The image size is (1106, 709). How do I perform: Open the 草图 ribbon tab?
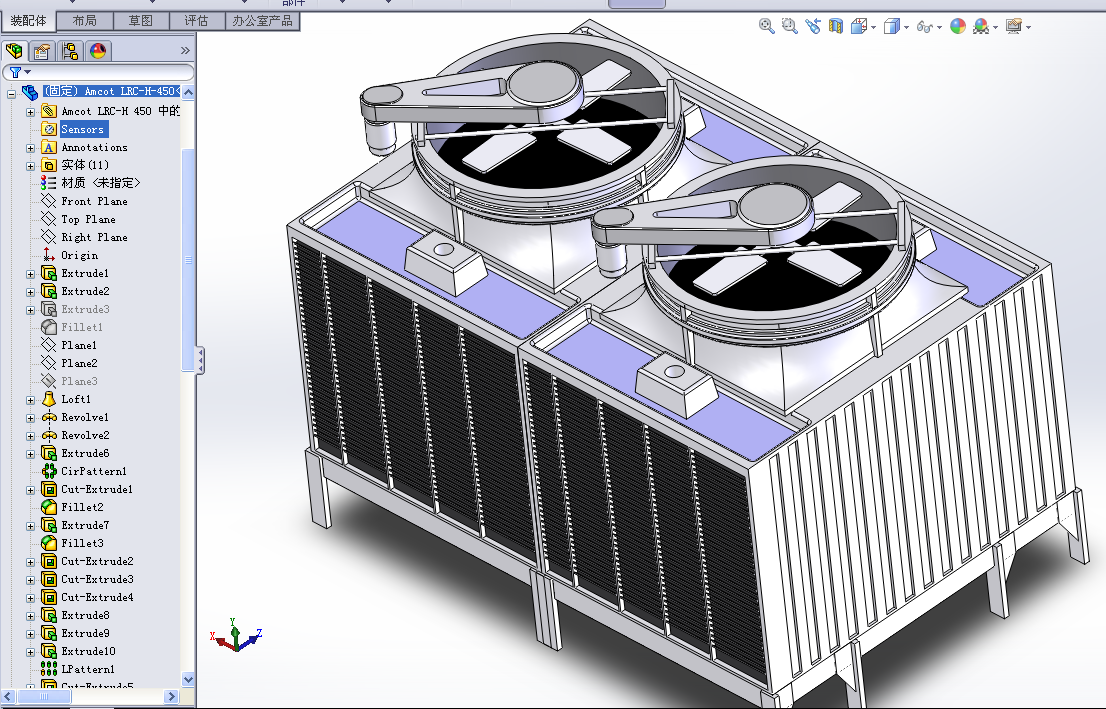[140, 20]
